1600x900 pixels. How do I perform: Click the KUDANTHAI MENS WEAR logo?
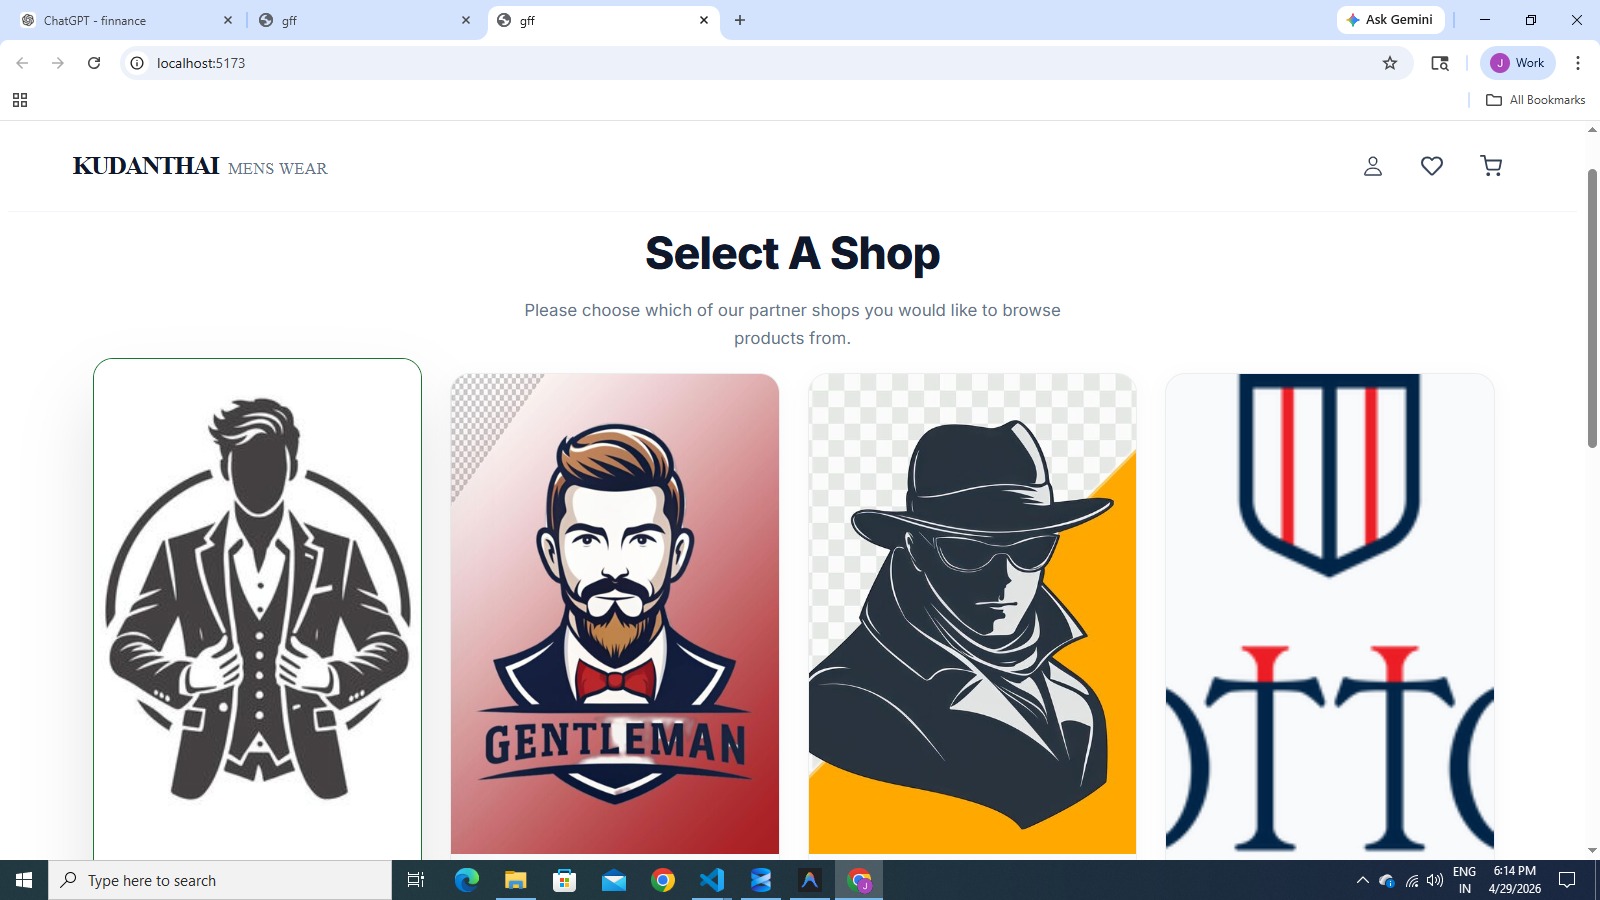200,166
